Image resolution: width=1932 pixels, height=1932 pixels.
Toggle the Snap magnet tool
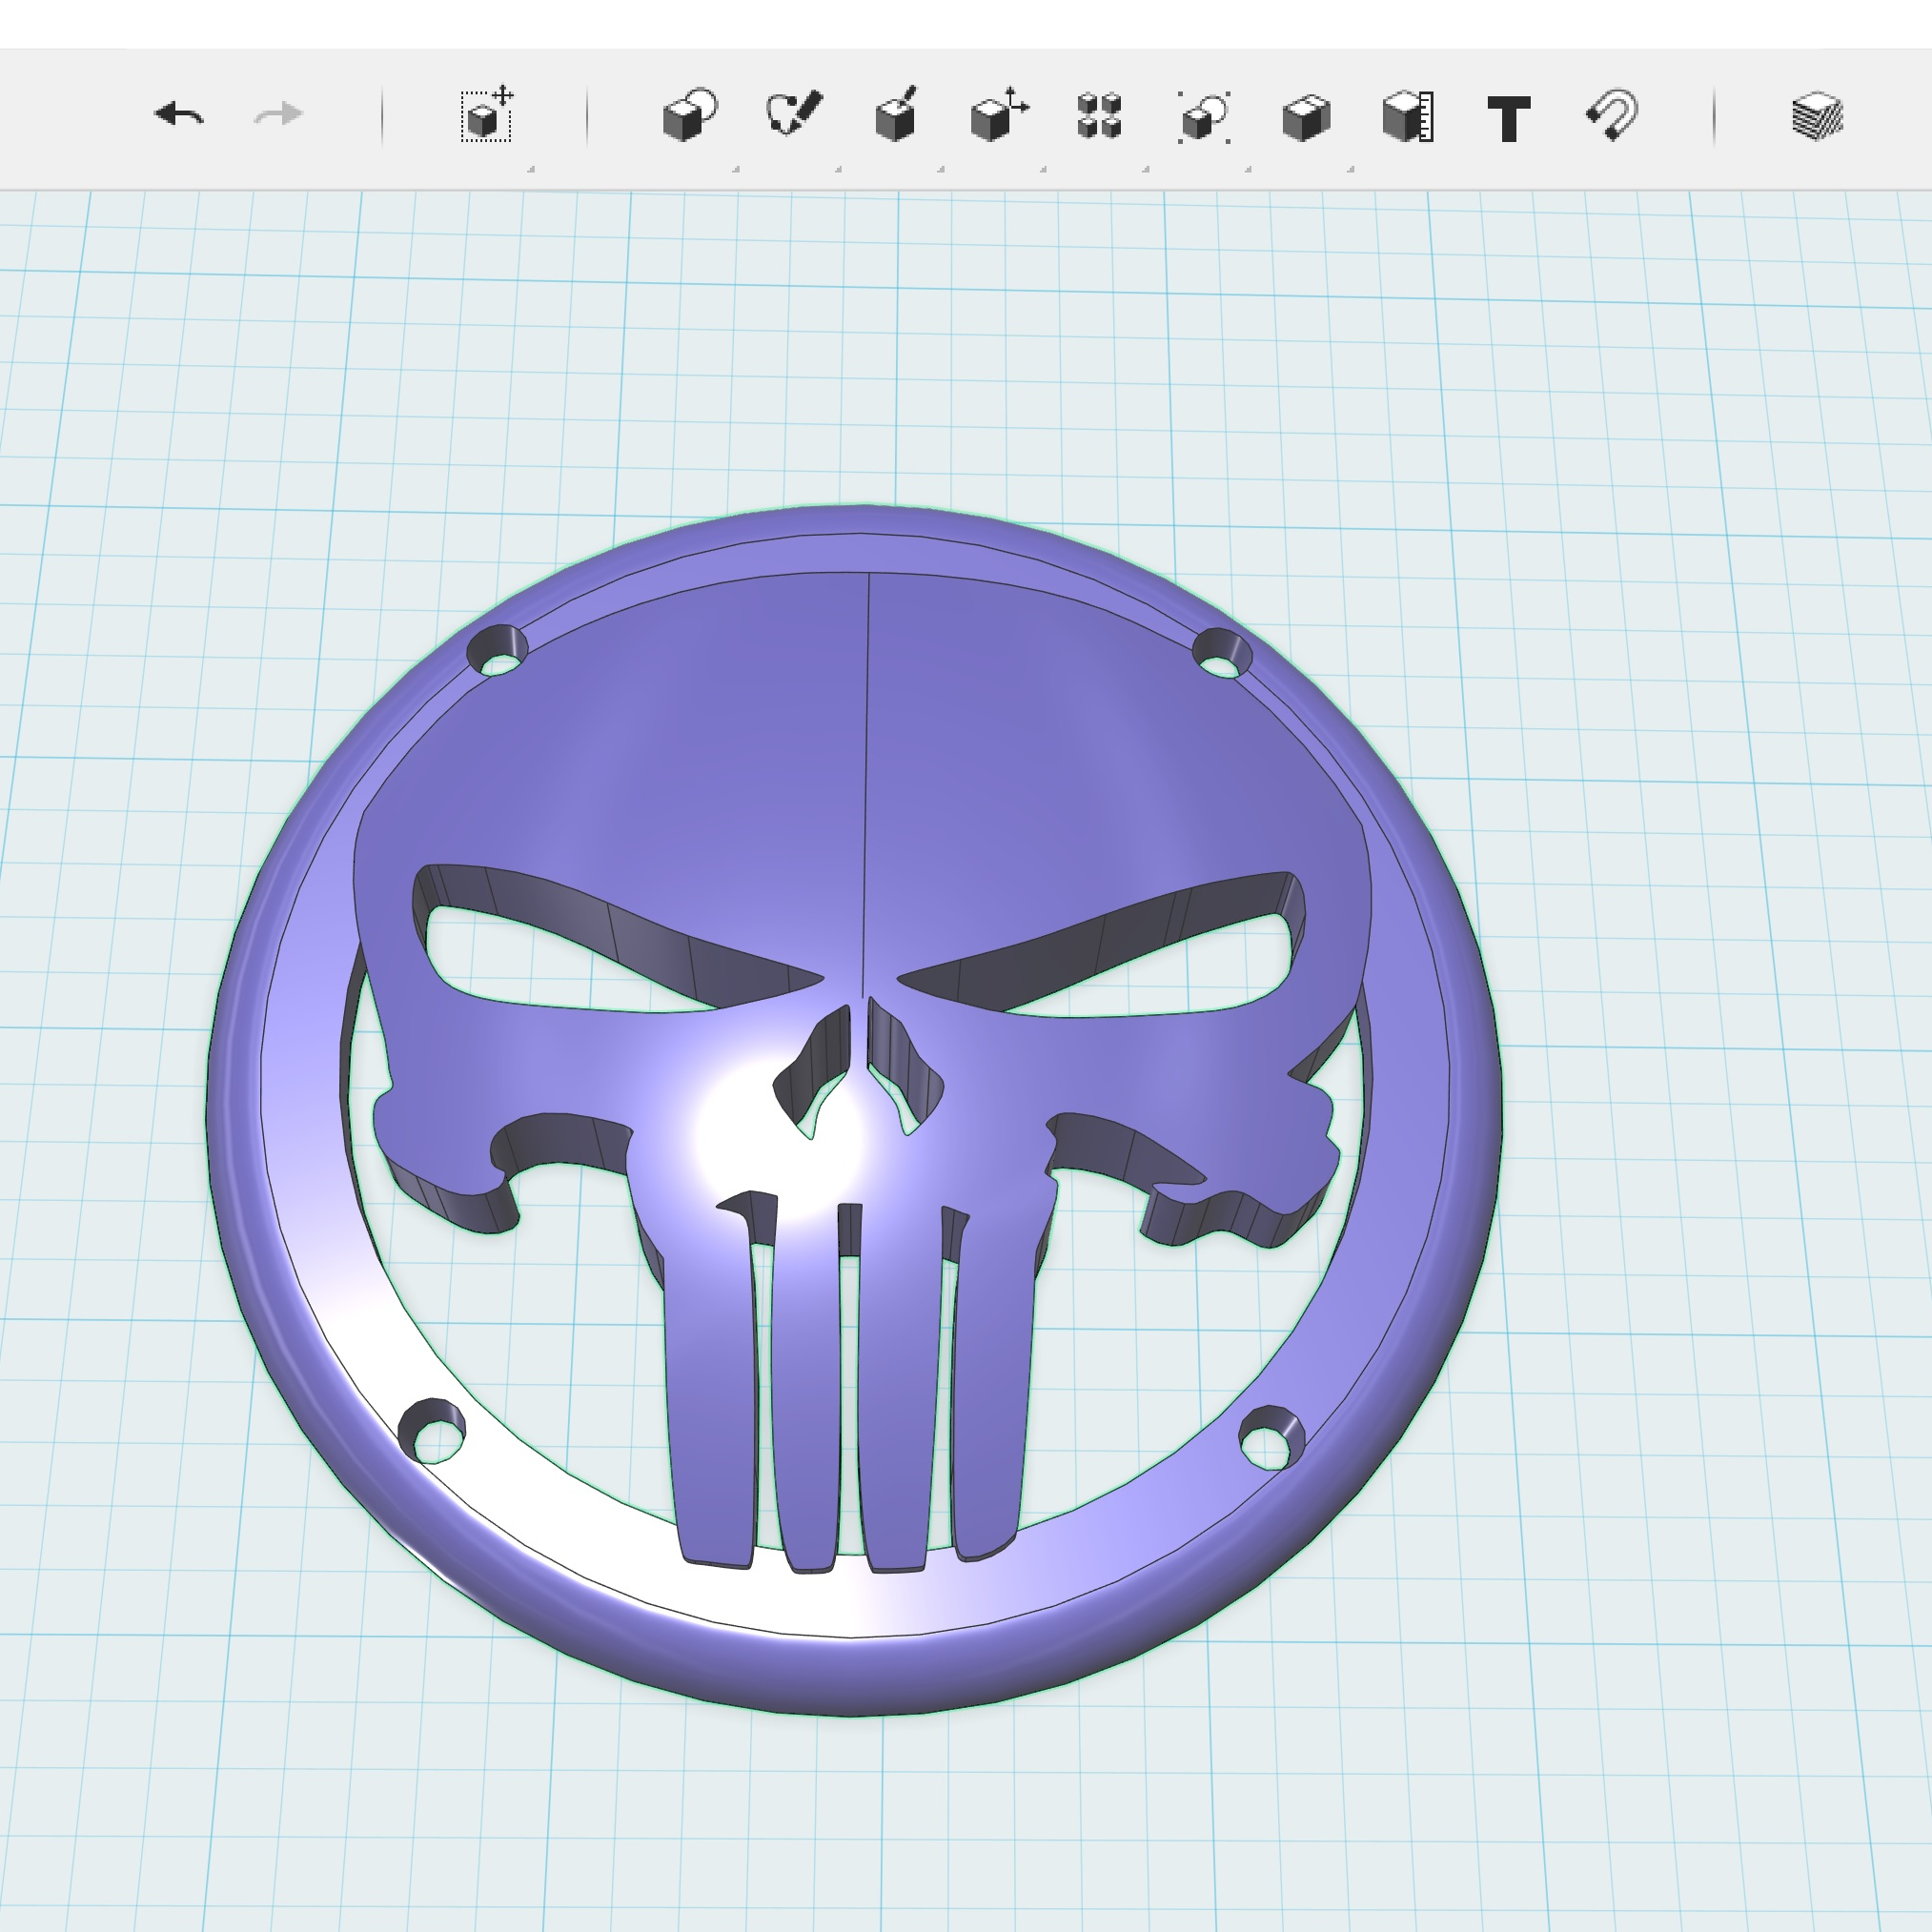[x=1613, y=116]
